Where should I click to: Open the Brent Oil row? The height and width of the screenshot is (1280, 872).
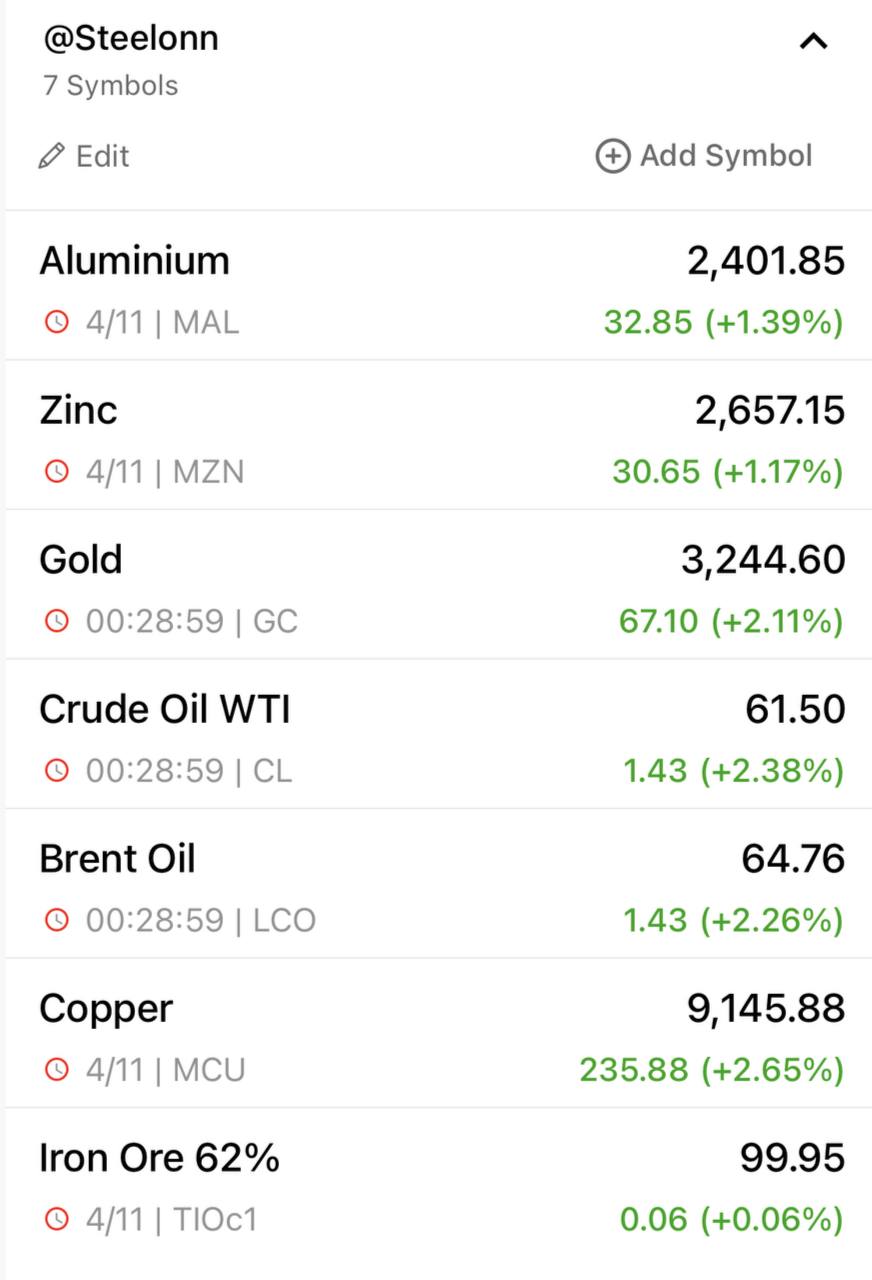point(117,859)
